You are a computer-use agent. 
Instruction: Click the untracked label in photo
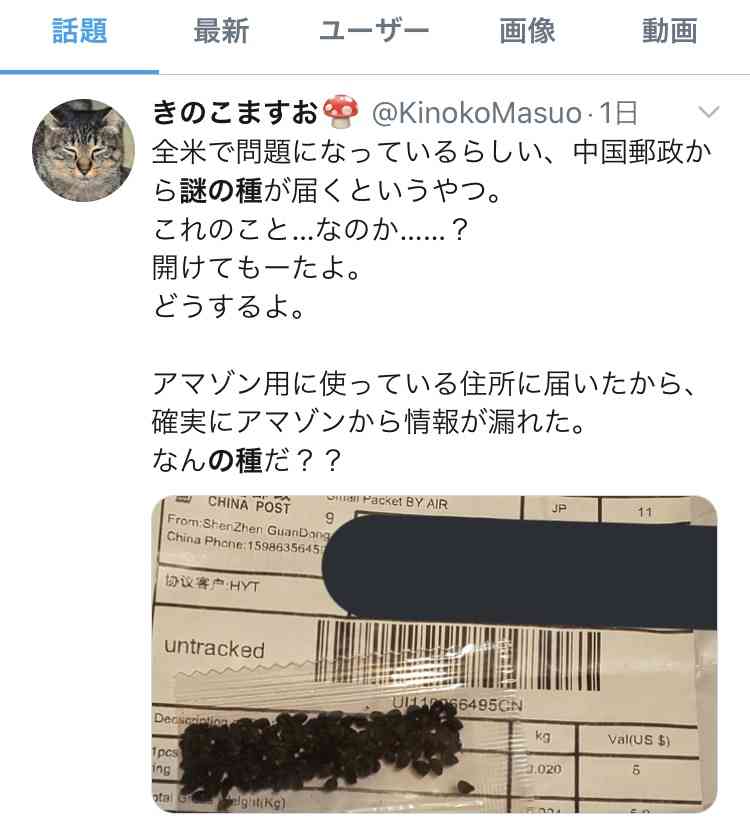(x=214, y=648)
